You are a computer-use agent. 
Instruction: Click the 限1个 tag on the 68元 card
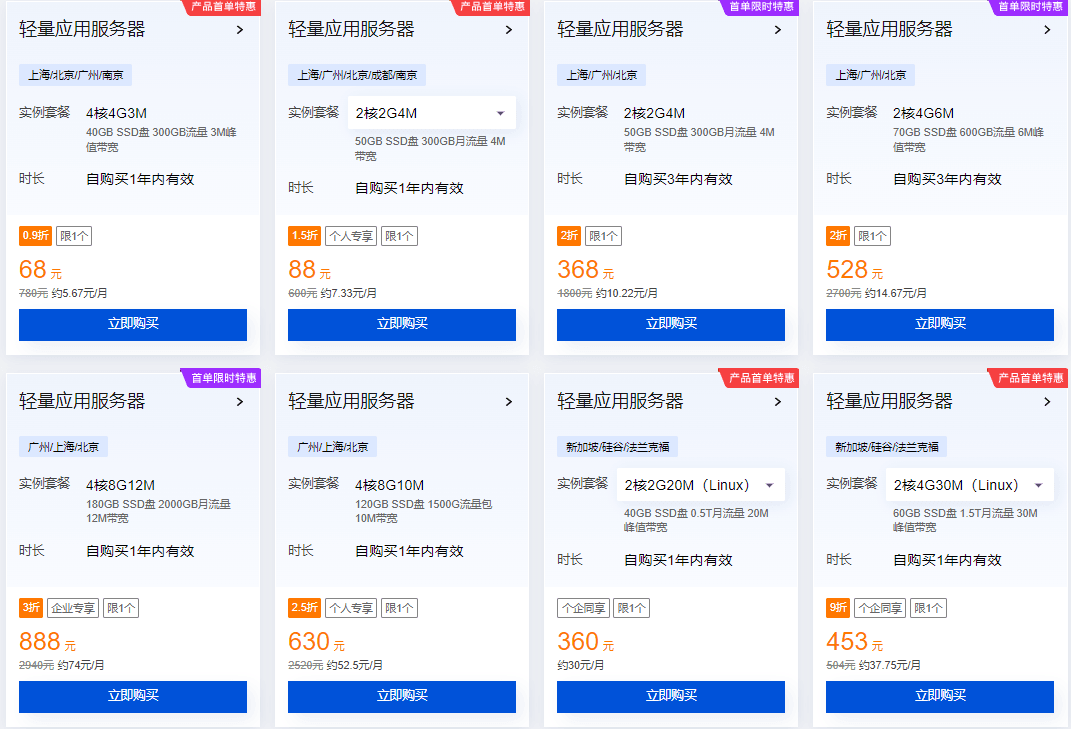tap(74, 236)
